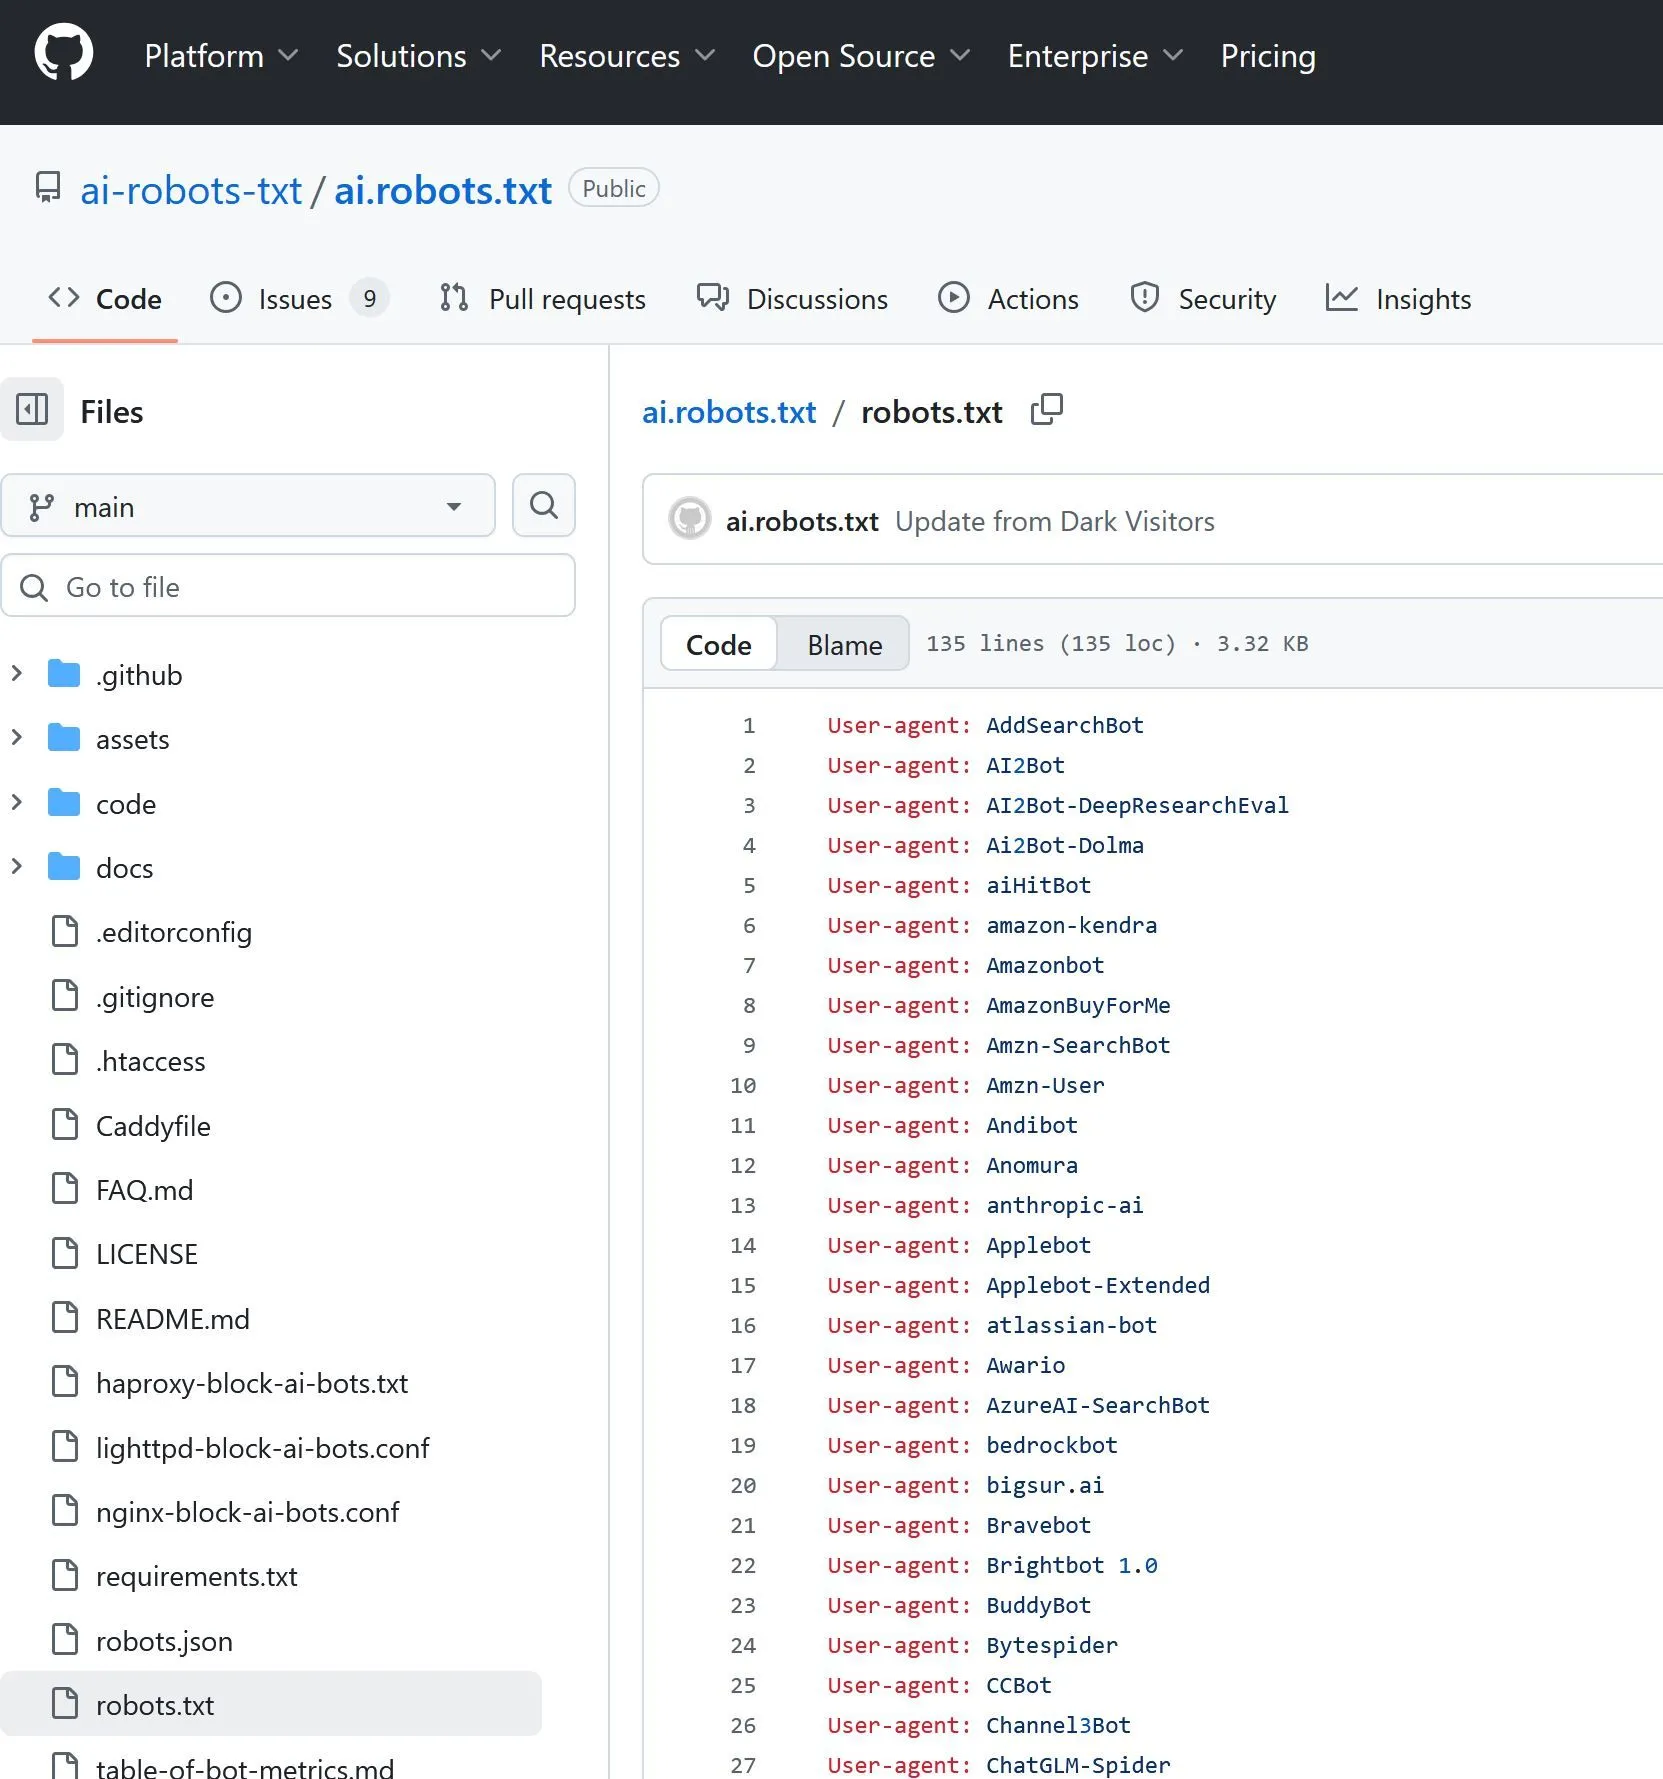Click the Amazonbot user-agent line

966,965
